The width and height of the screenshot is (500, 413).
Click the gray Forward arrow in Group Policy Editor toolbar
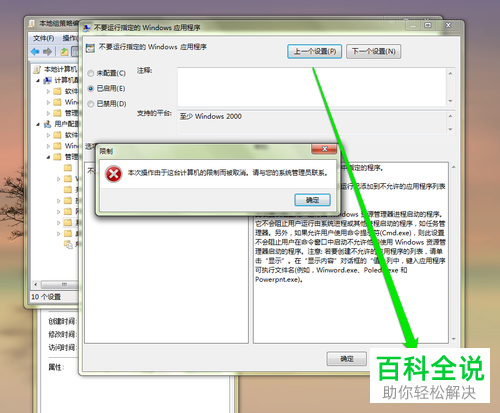47,51
